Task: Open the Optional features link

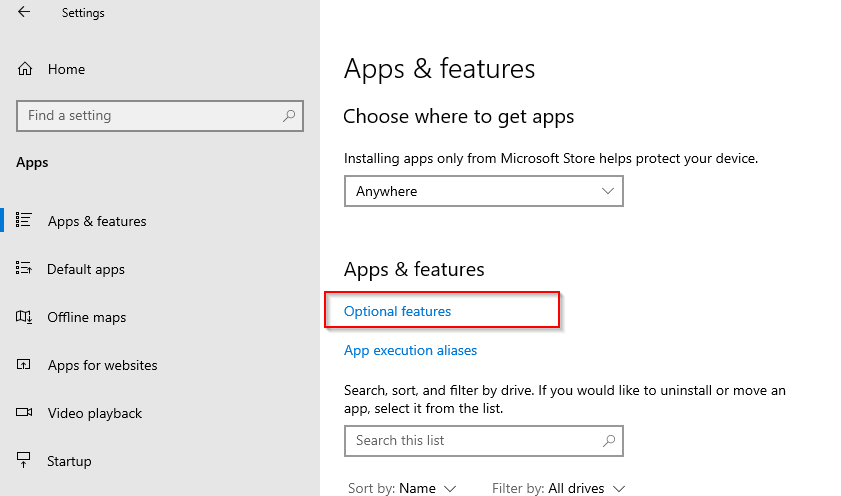Action: click(x=397, y=312)
